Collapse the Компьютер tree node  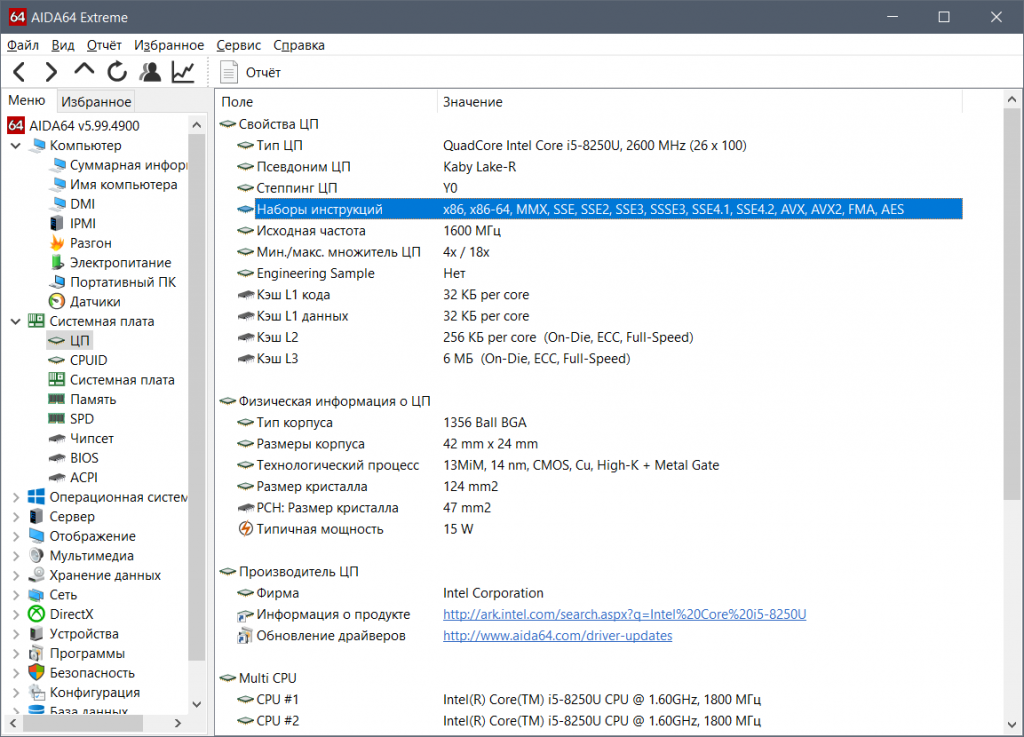click(x=15, y=146)
